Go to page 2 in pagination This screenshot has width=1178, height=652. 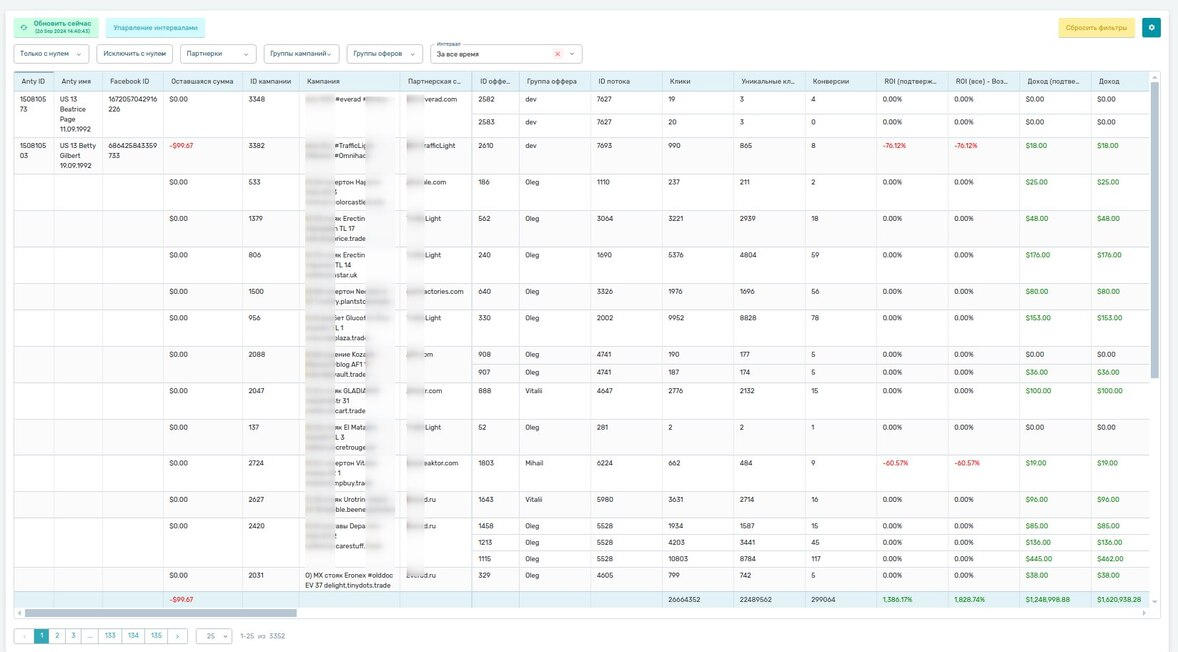[57, 636]
